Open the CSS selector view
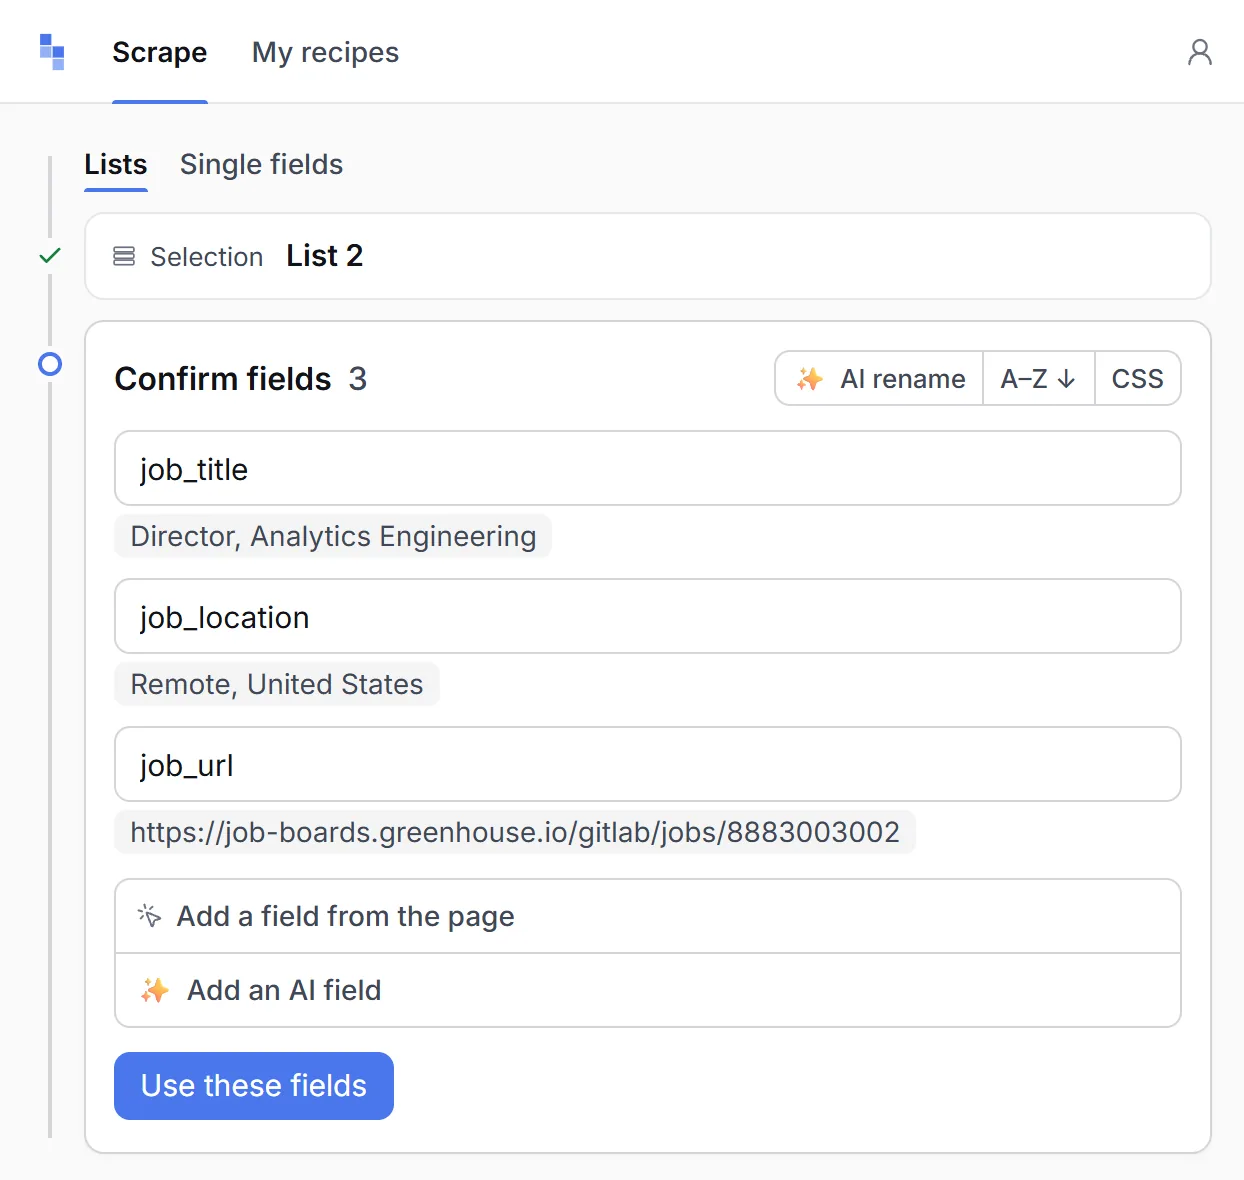The height and width of the screenshot is (1180, 1244). pos(1138,379)
